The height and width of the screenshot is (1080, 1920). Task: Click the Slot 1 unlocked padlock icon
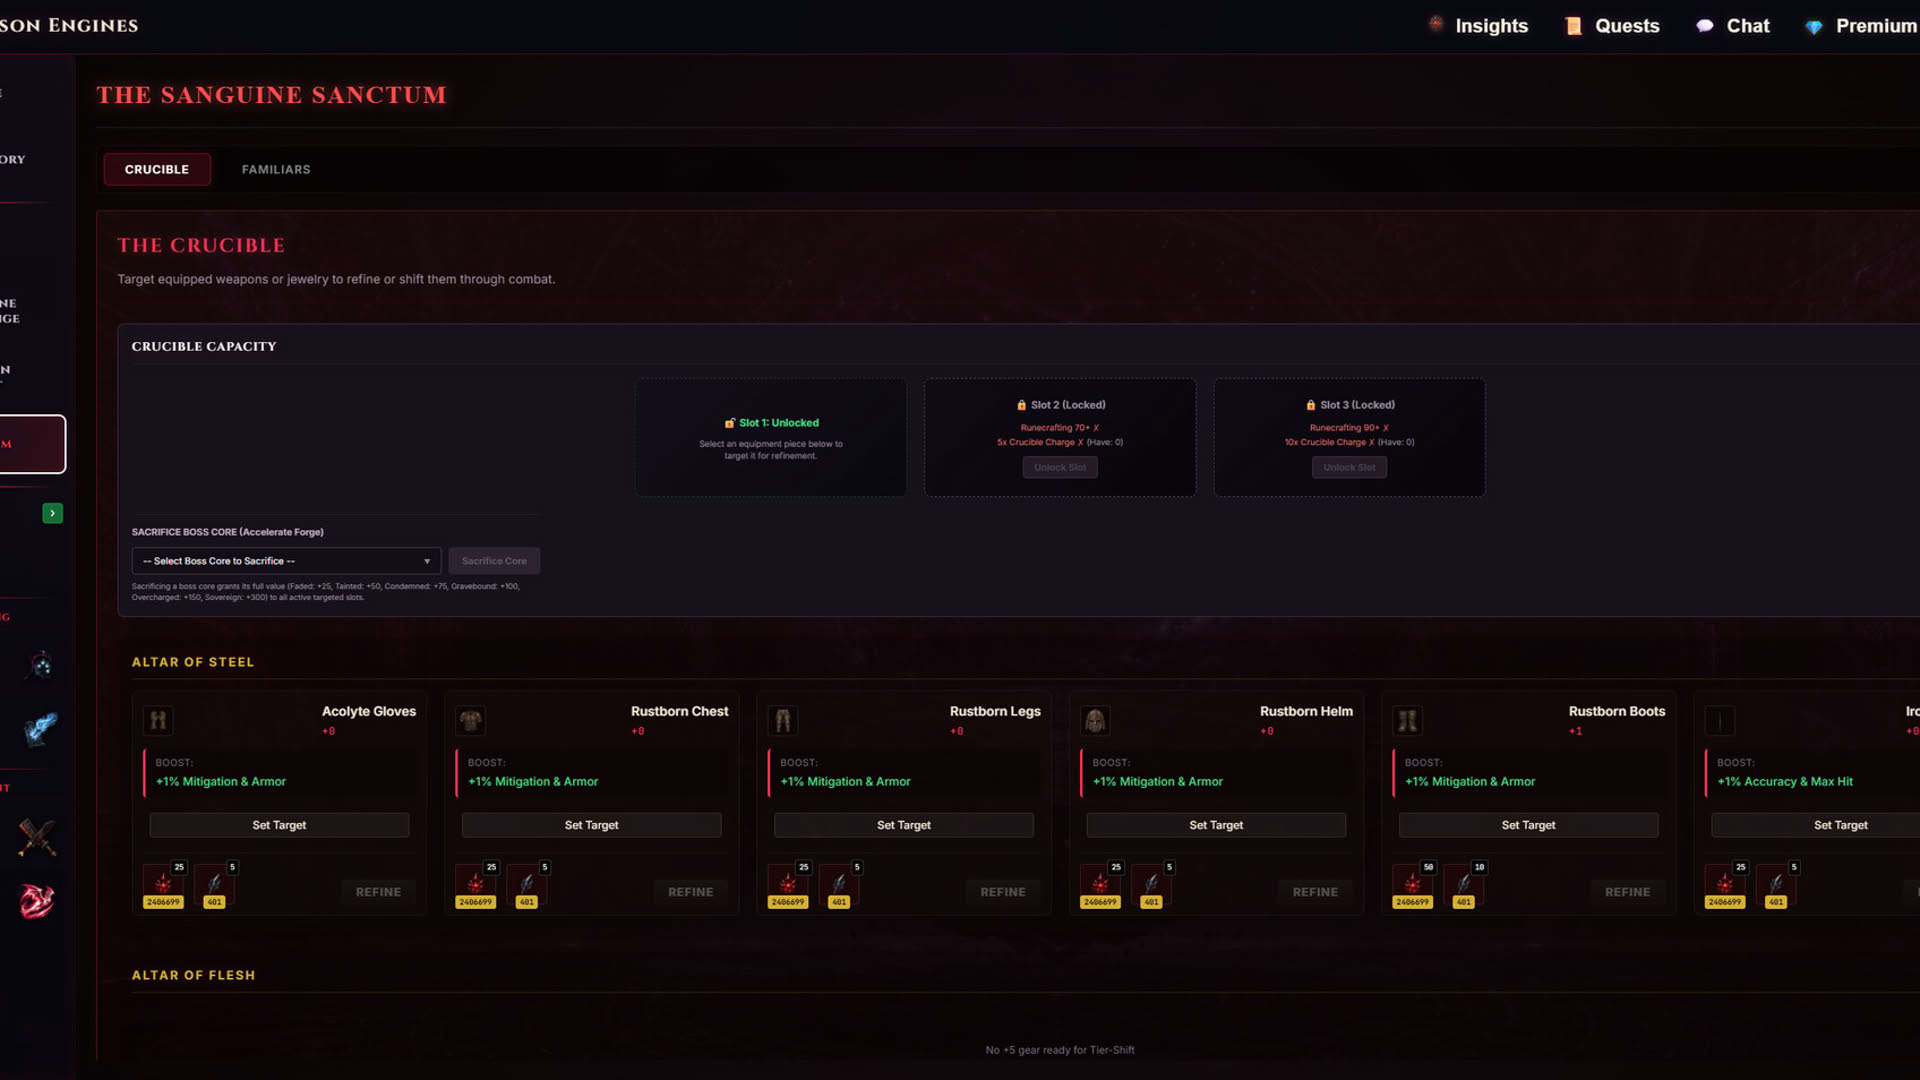pos(730,423)
